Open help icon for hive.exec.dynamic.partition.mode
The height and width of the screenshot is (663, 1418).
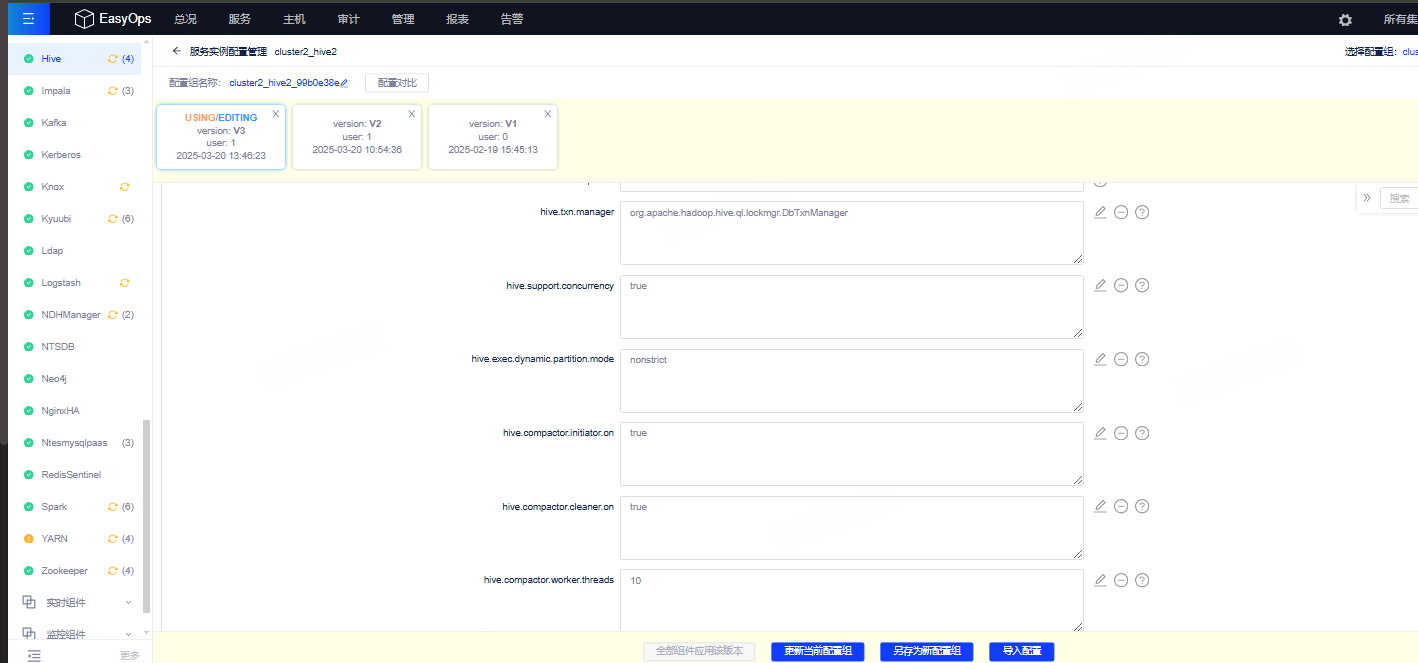pos(1141,359)
